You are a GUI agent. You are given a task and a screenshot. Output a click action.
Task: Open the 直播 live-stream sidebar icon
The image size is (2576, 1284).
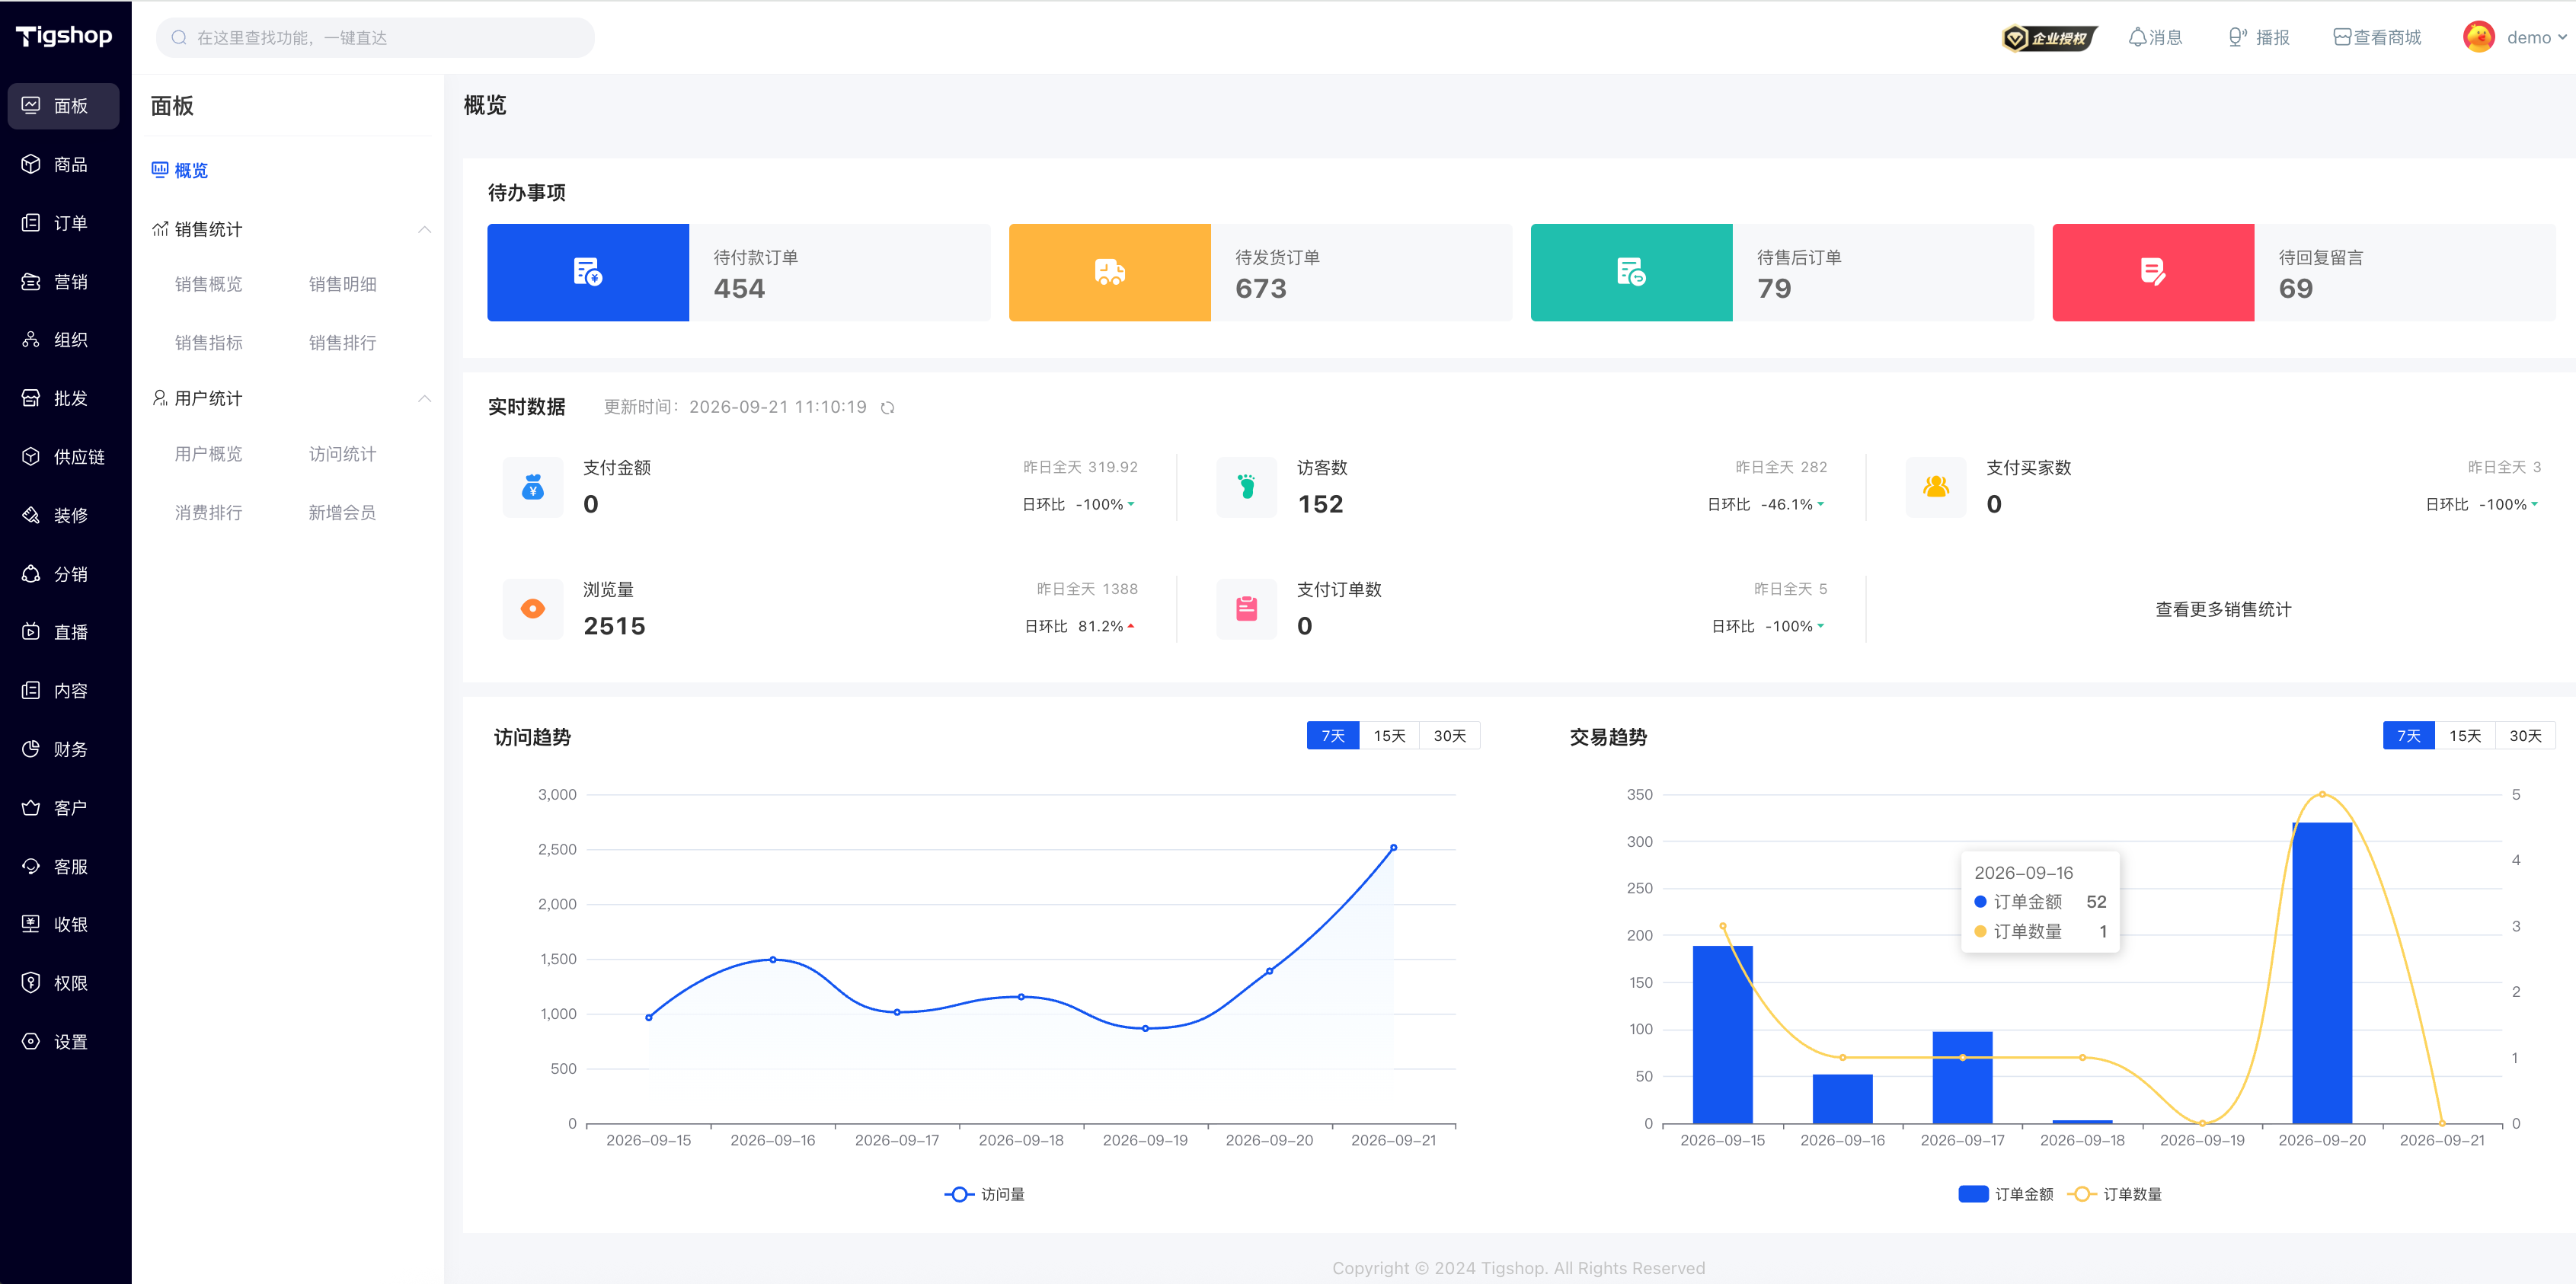coord(31,632)
